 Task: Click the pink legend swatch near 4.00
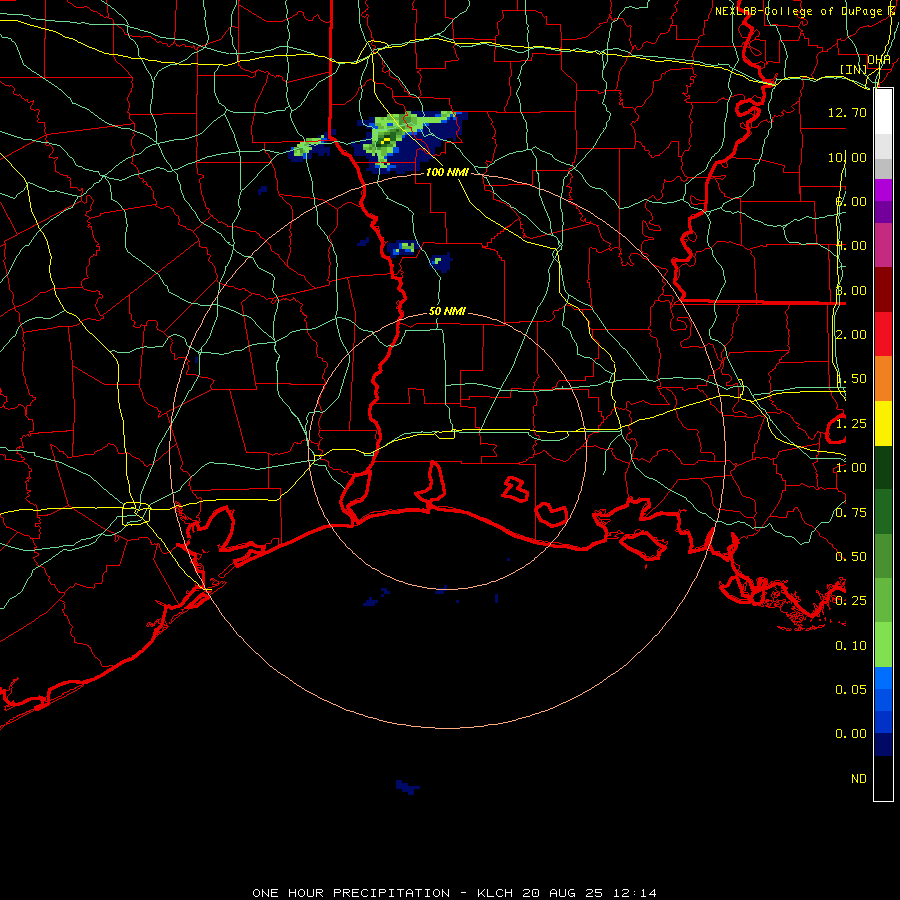883,245
